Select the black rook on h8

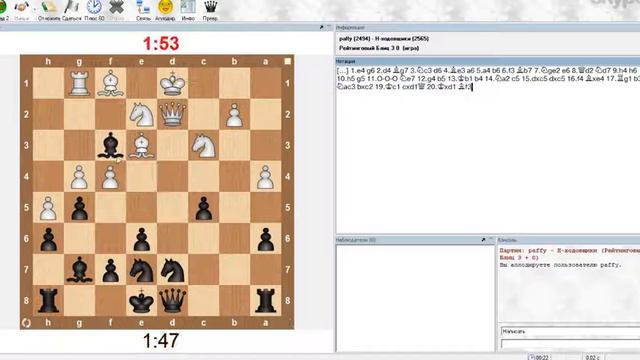(x=48, y=300)
